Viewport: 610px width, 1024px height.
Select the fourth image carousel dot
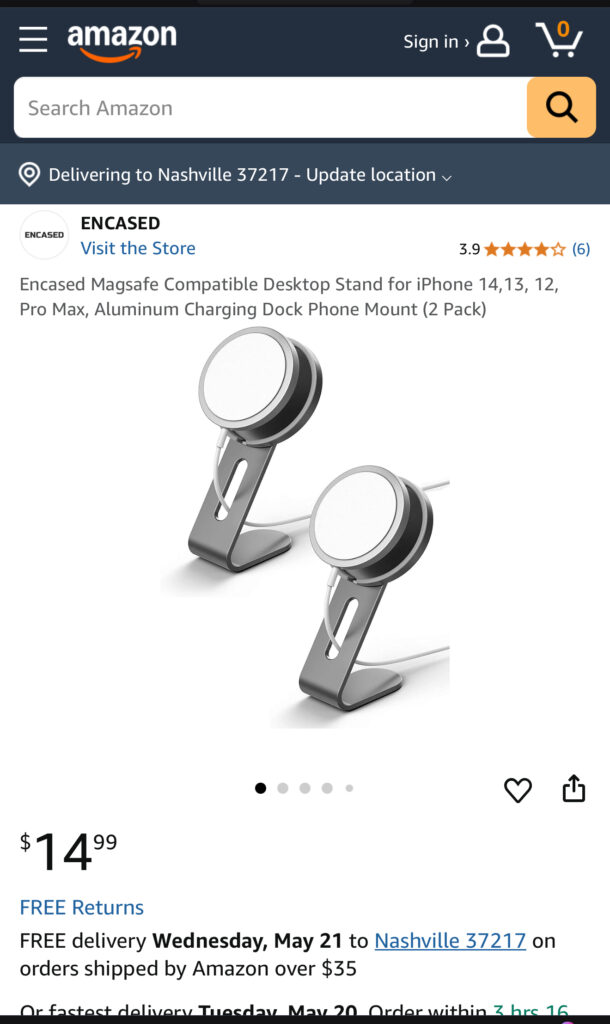point(327,788)
